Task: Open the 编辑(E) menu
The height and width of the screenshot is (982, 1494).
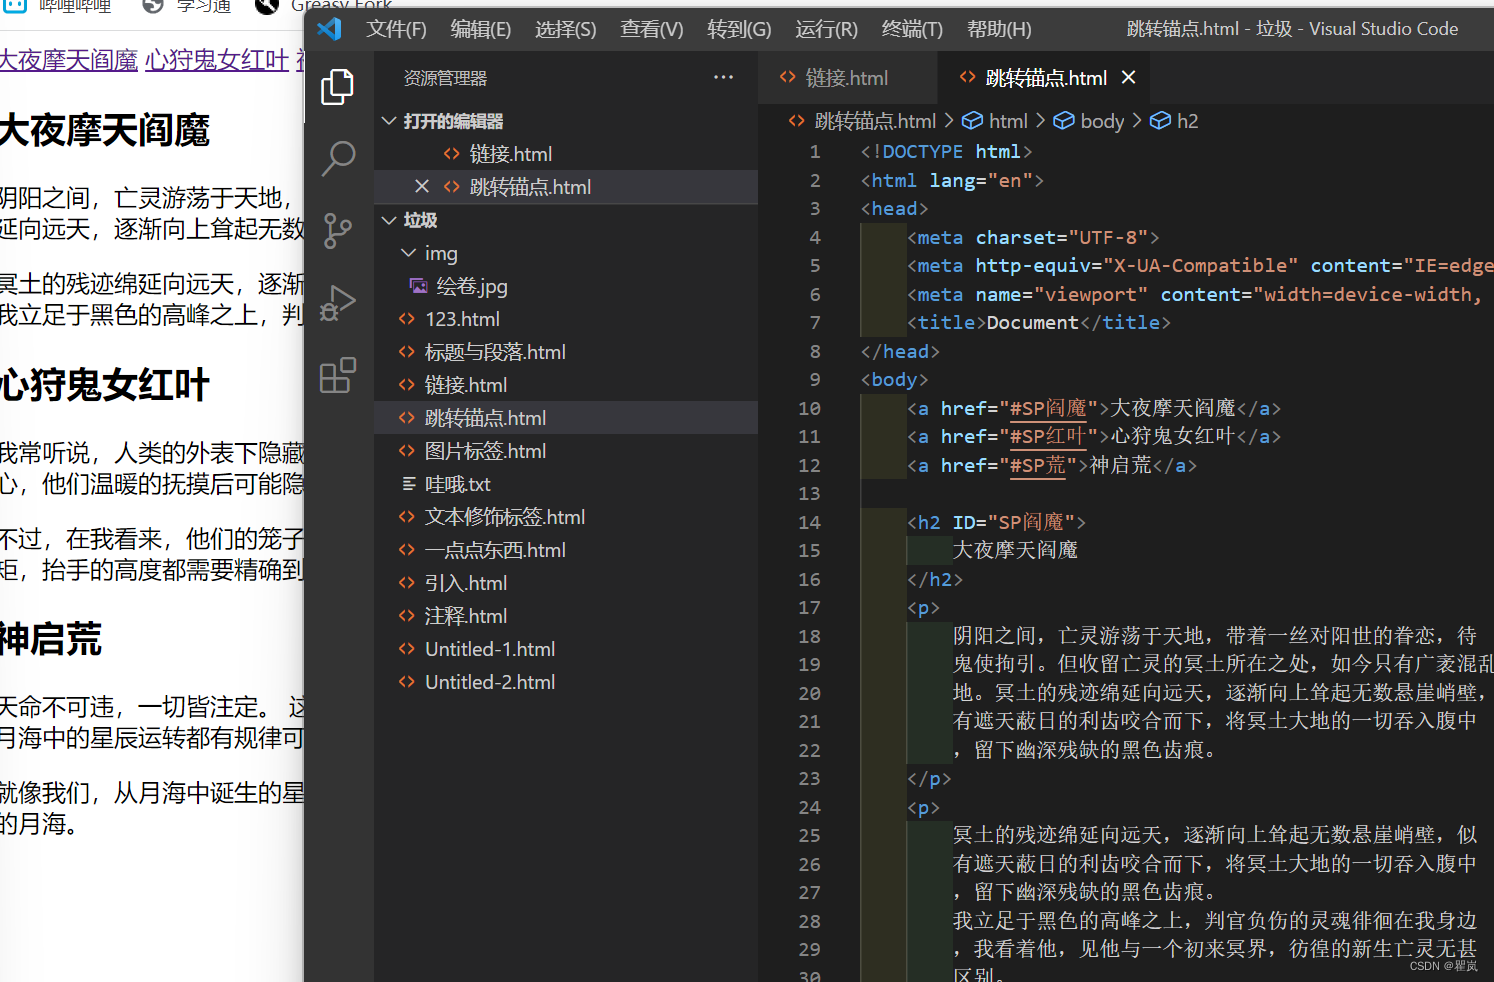Action: (480, 29)
